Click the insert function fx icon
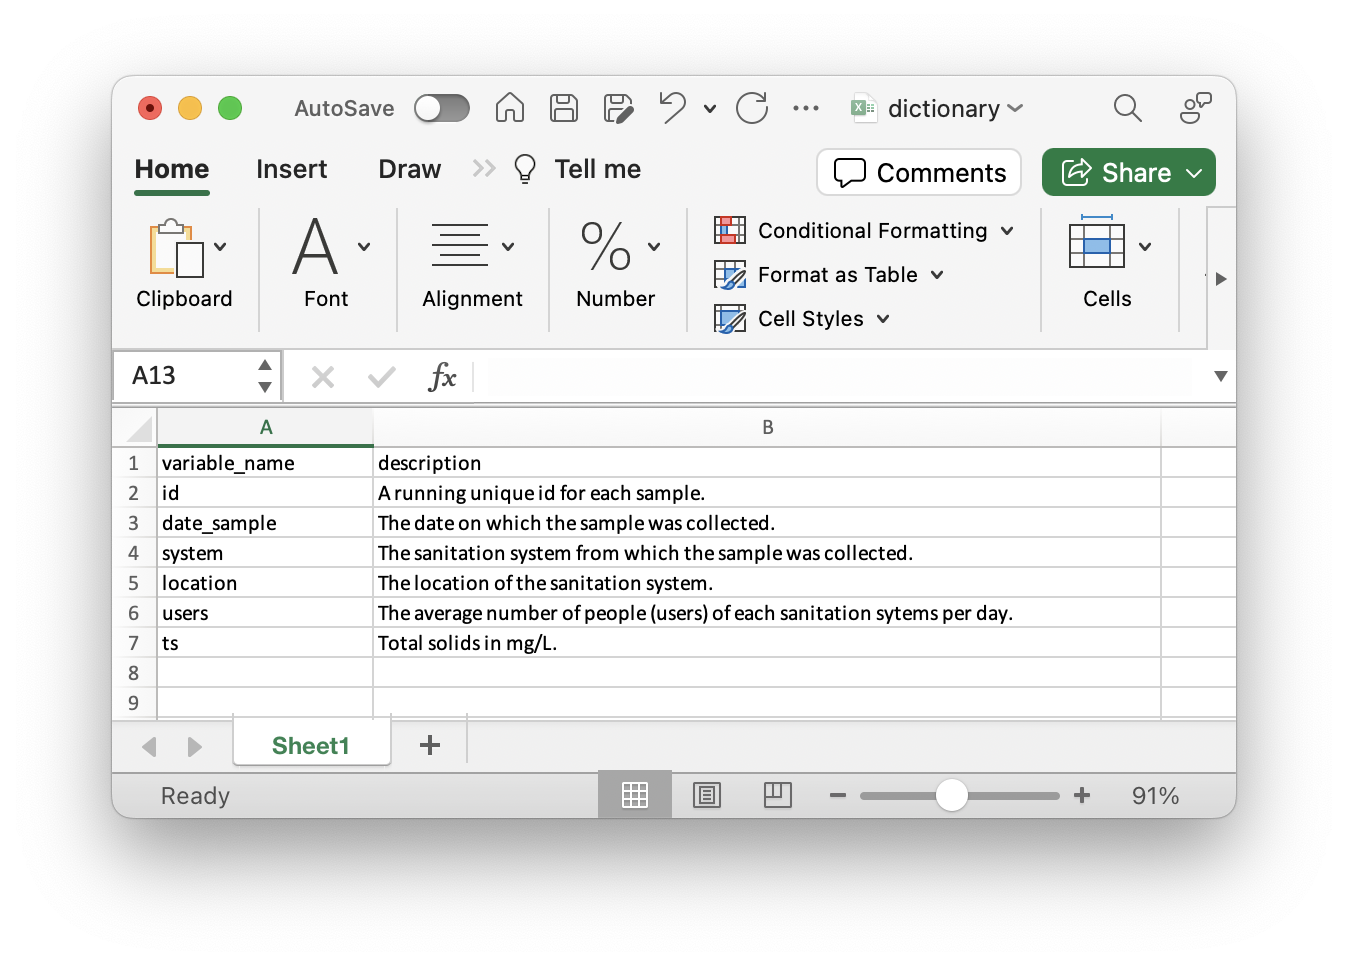Screen dimensions: 1348x966 [x=441, y=377]
